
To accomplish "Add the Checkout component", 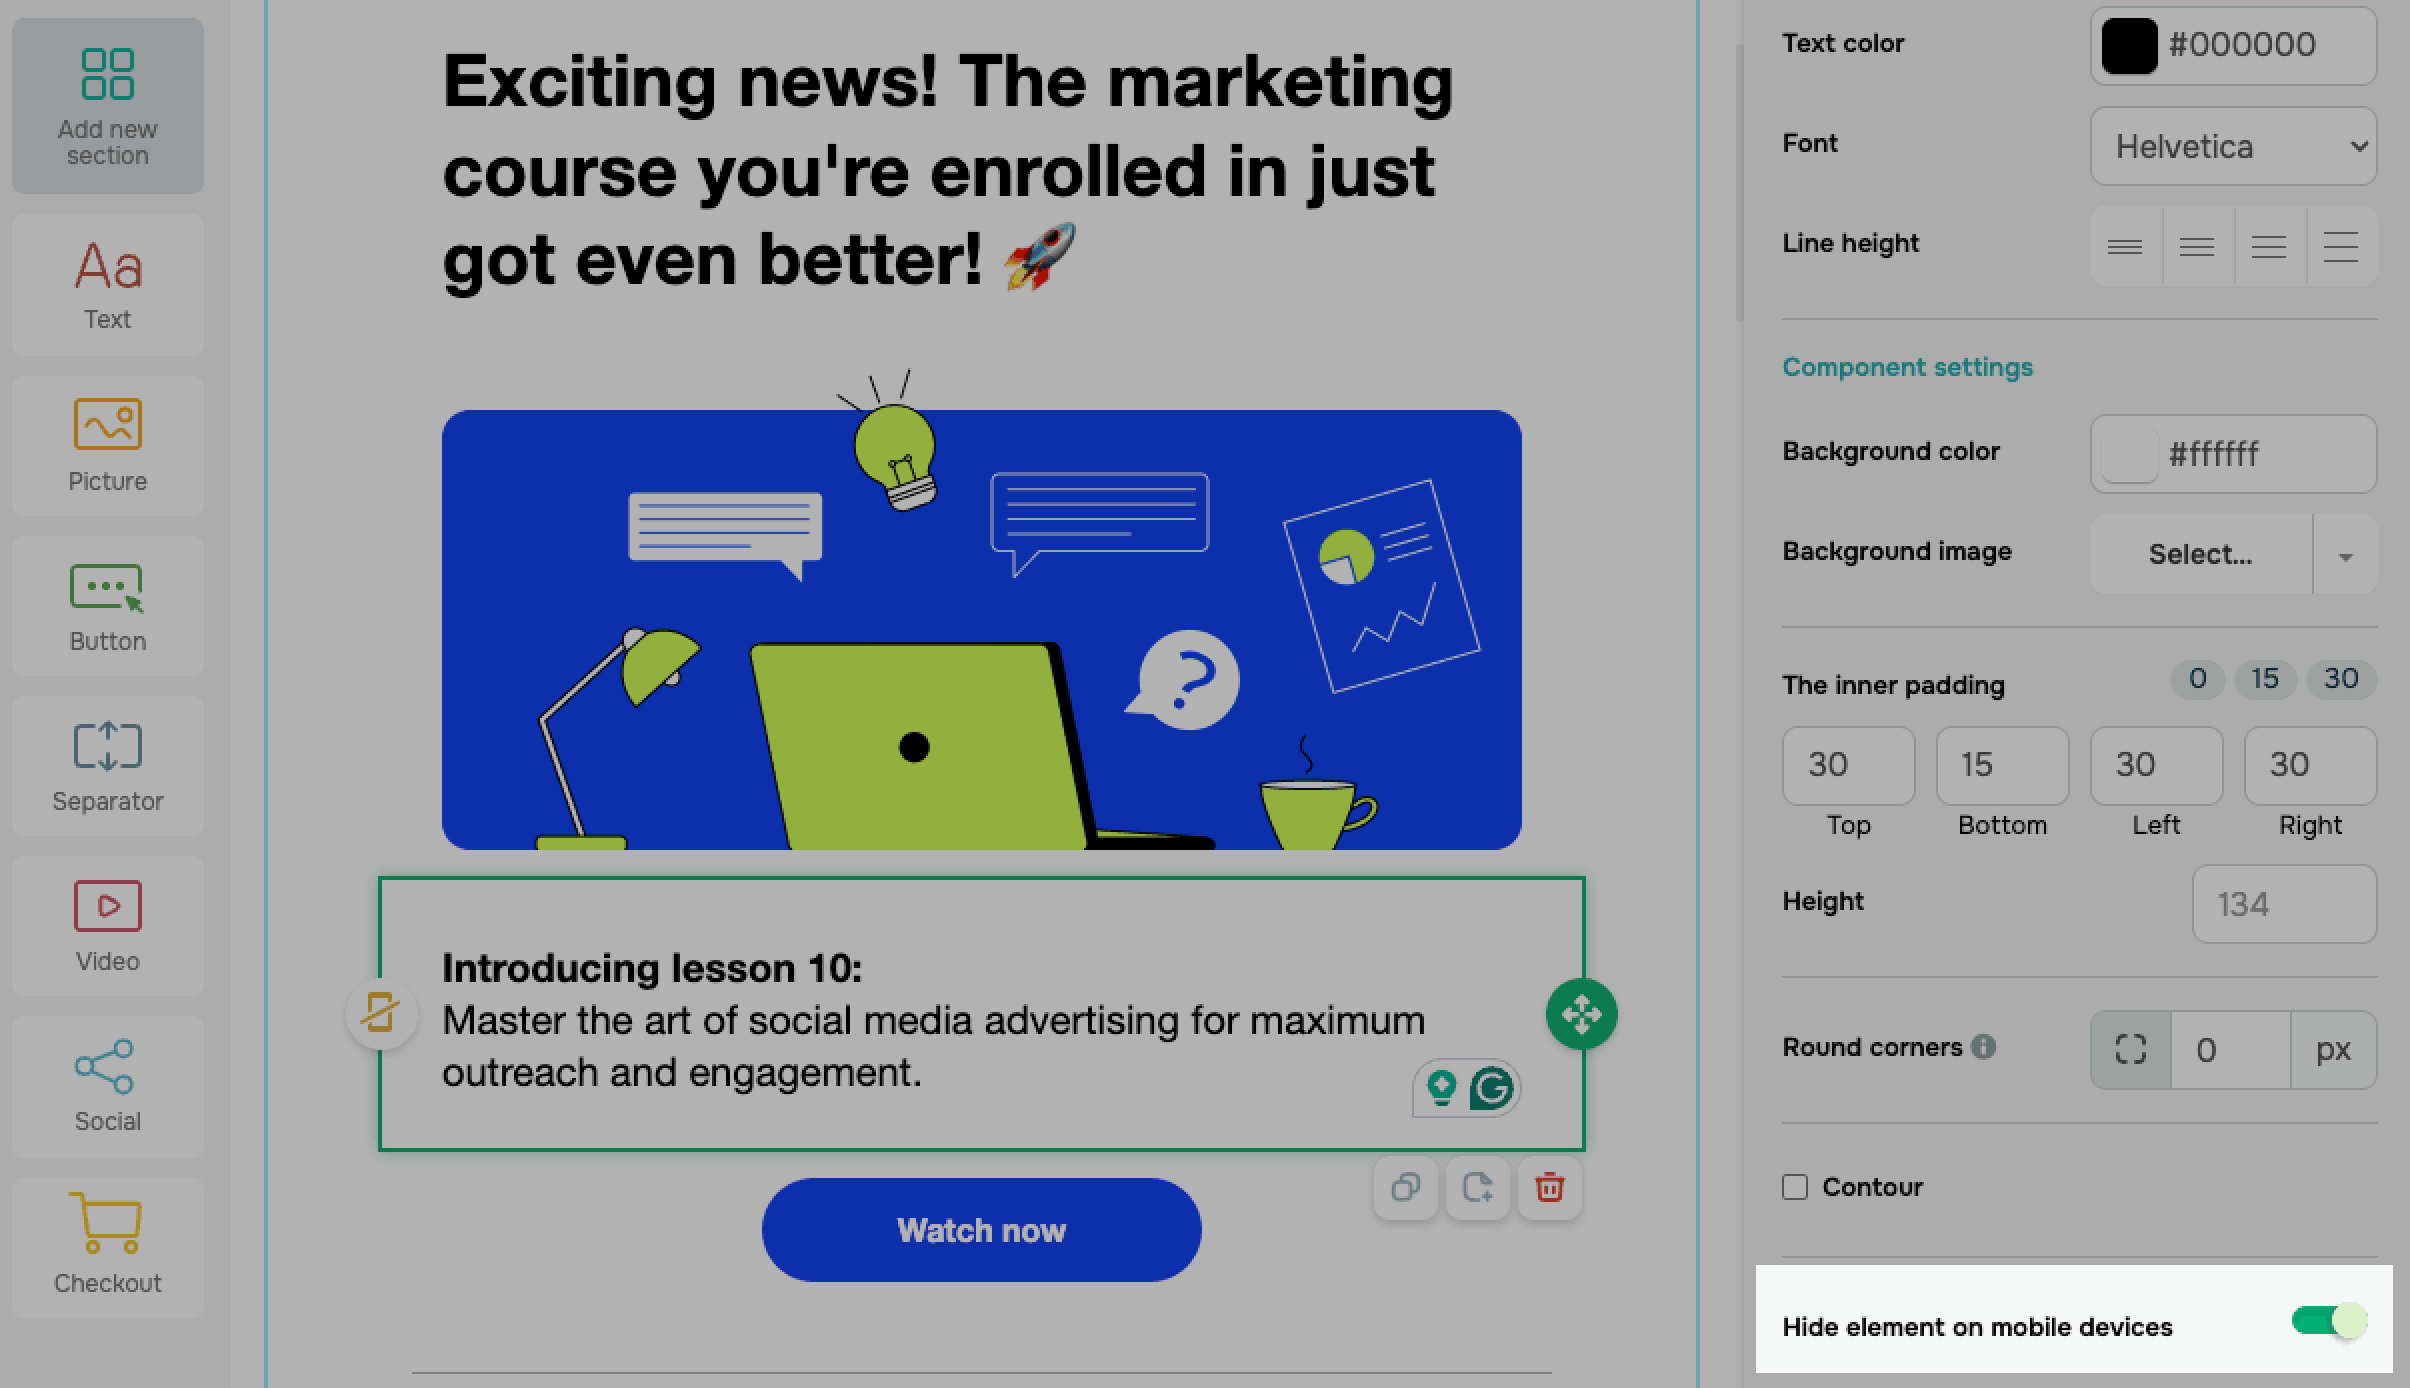I will (108, 1247).
